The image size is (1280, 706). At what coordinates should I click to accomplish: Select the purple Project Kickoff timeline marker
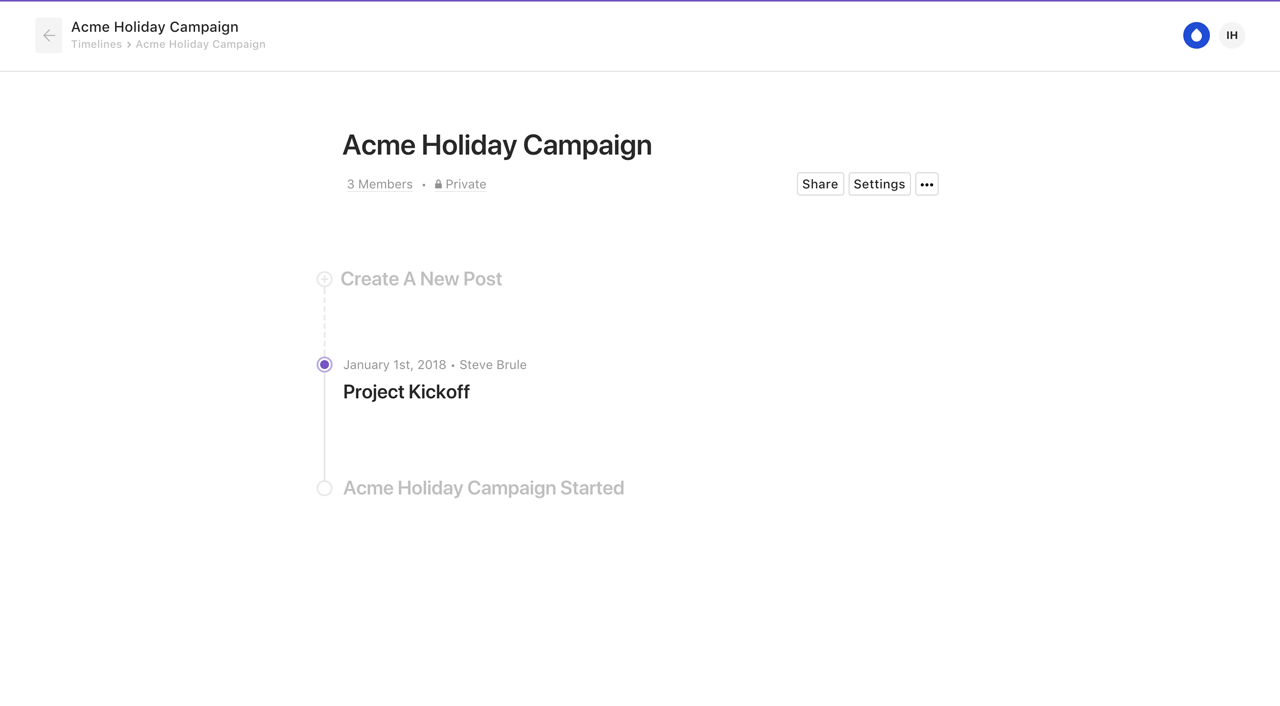pos(324,365)
